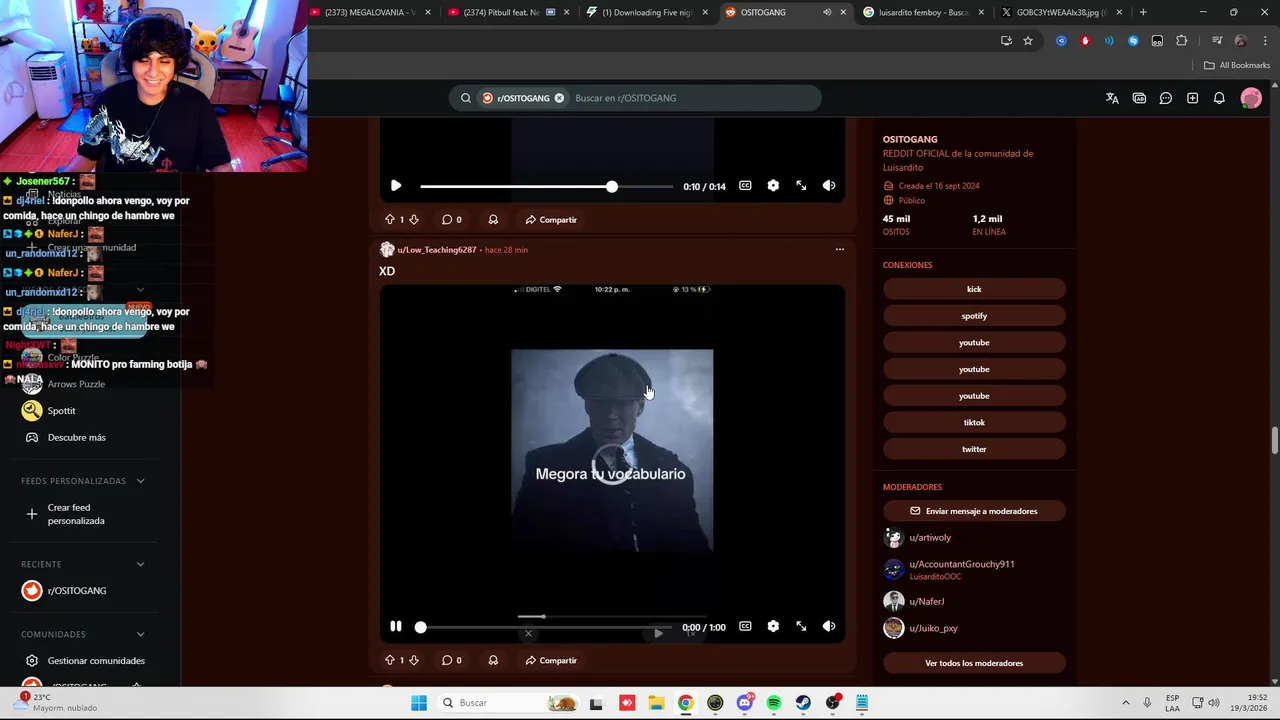Click Ver todos los moderadores

(974, 663)
